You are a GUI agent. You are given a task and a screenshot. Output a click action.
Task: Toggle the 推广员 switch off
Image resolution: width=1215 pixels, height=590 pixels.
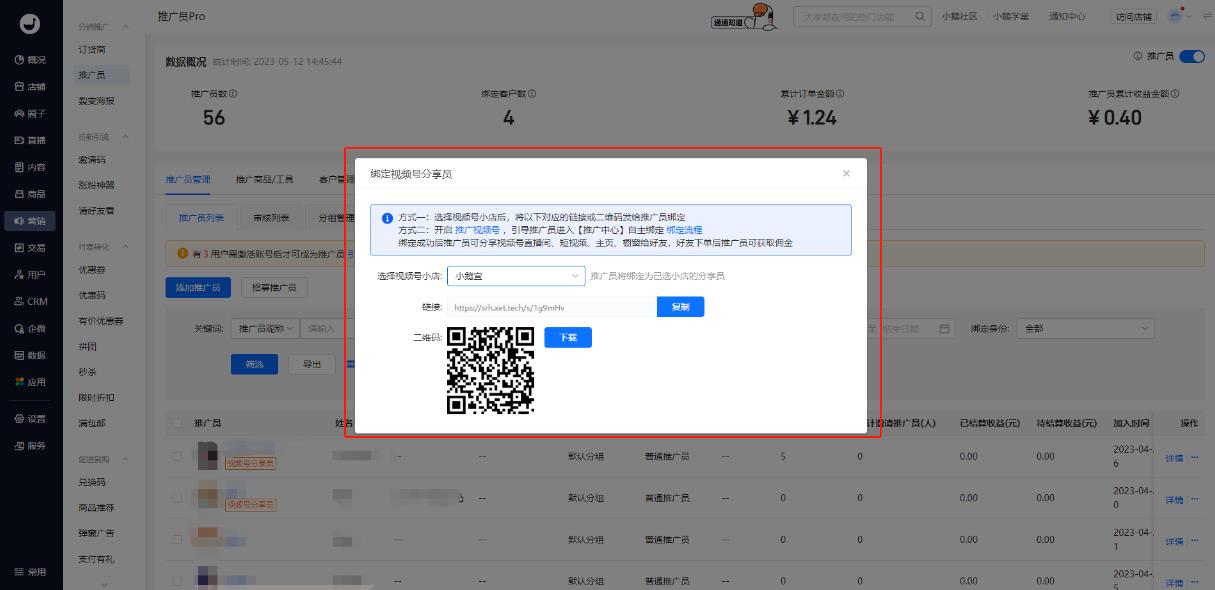click(1192, 57)
